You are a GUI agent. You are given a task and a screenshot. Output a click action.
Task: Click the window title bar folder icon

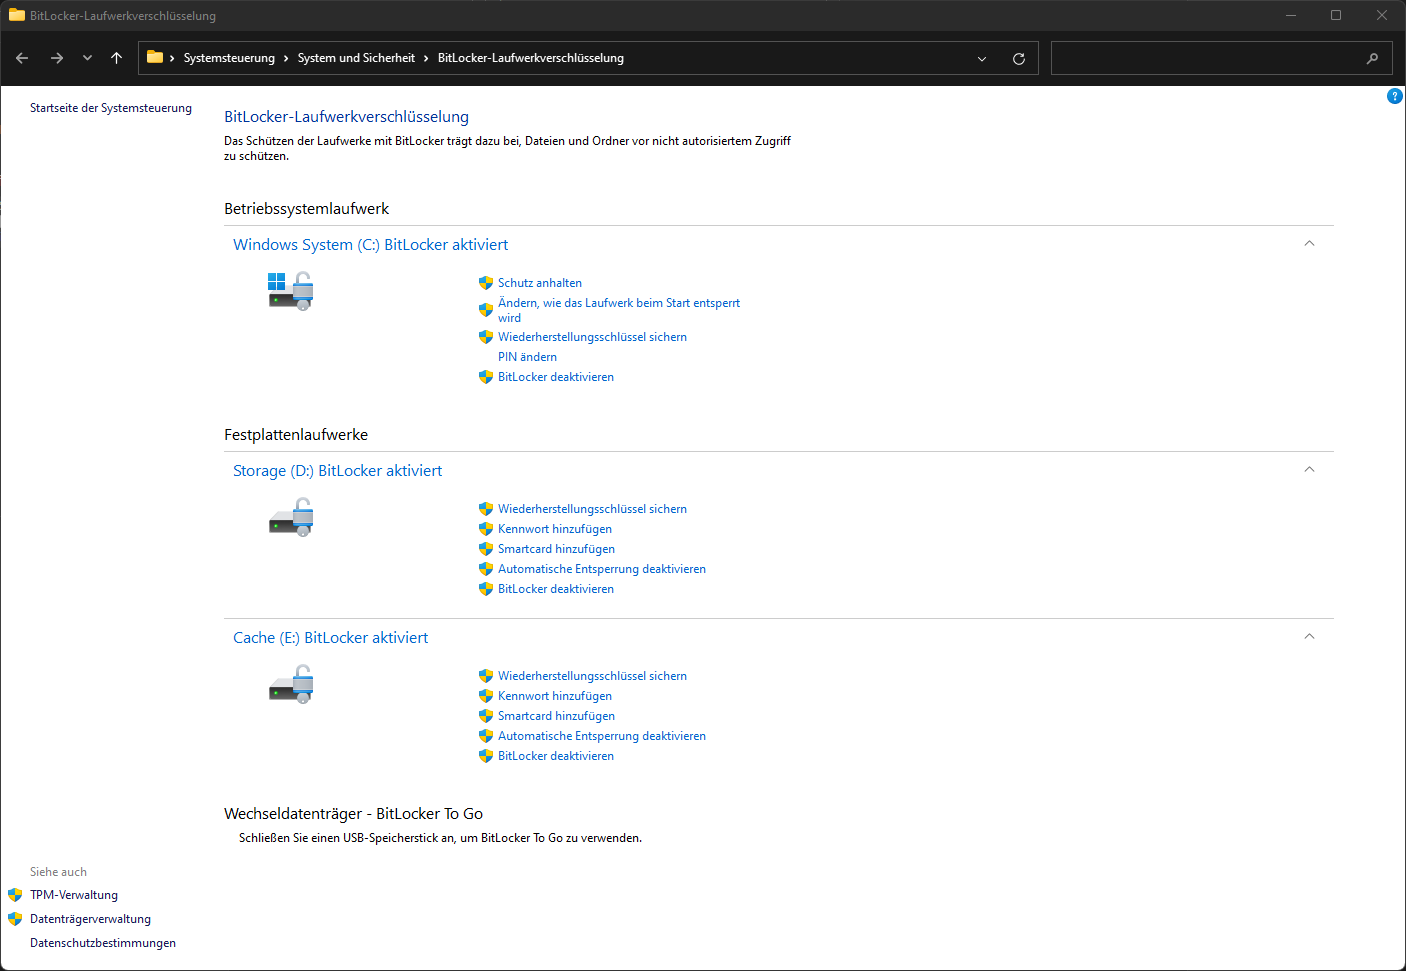pos(17,15)
